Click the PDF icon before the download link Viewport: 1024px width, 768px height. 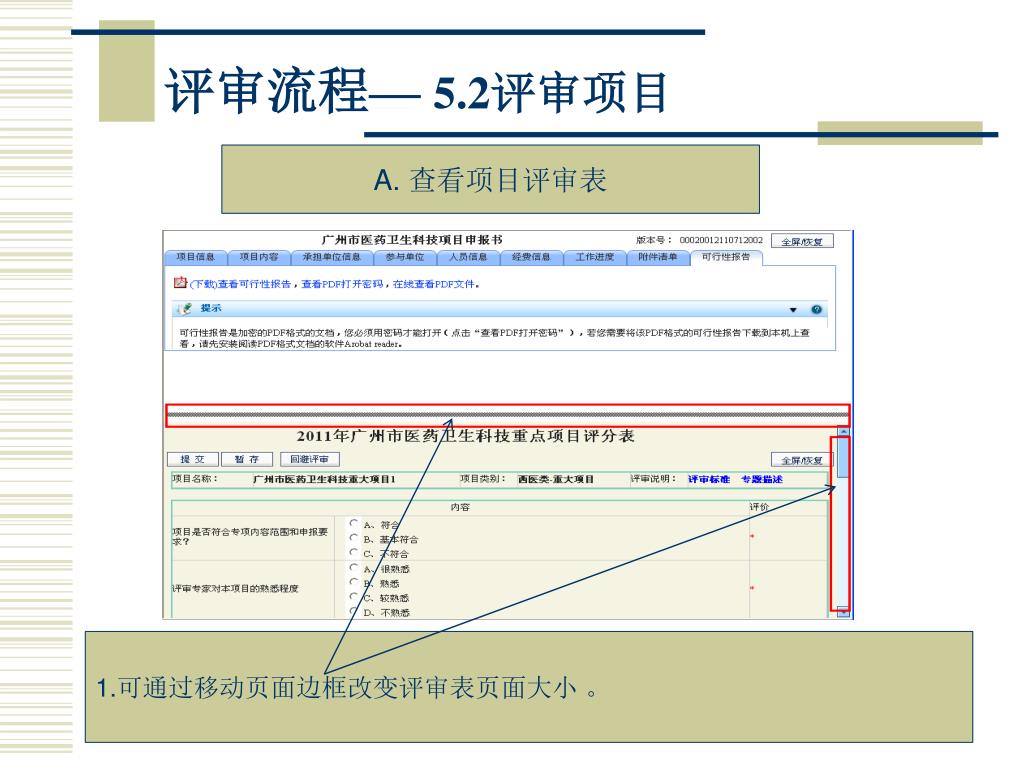[x=180, y=282]
